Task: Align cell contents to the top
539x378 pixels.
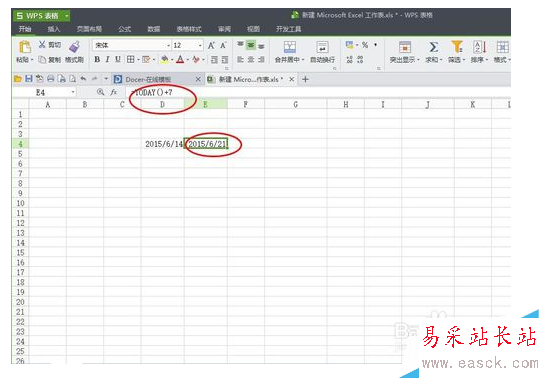Action: (240, 45)
